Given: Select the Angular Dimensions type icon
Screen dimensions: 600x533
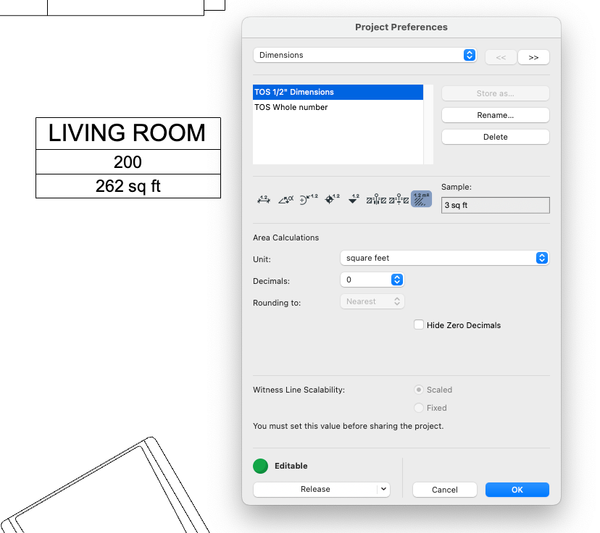Looking at the screenshot, I should [286, 199].
